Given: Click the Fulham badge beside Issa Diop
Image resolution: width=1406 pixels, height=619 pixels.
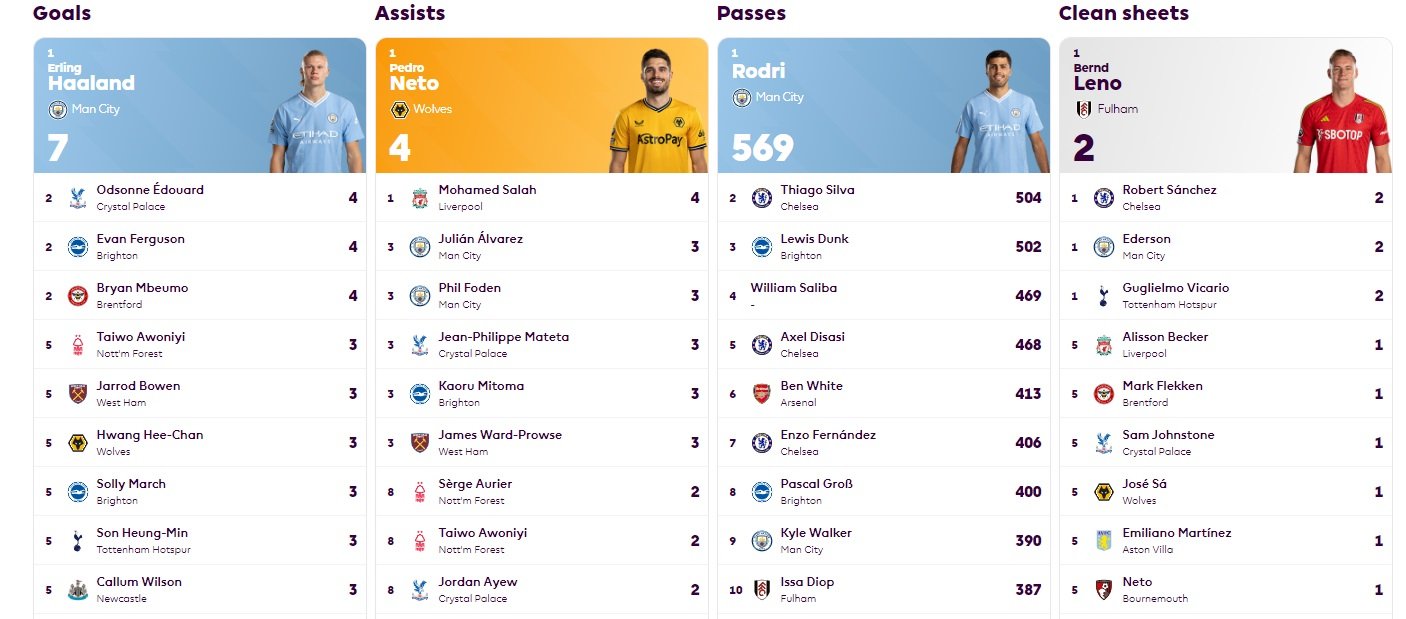Looking at the screenshot, I should (x=762, y=590).
